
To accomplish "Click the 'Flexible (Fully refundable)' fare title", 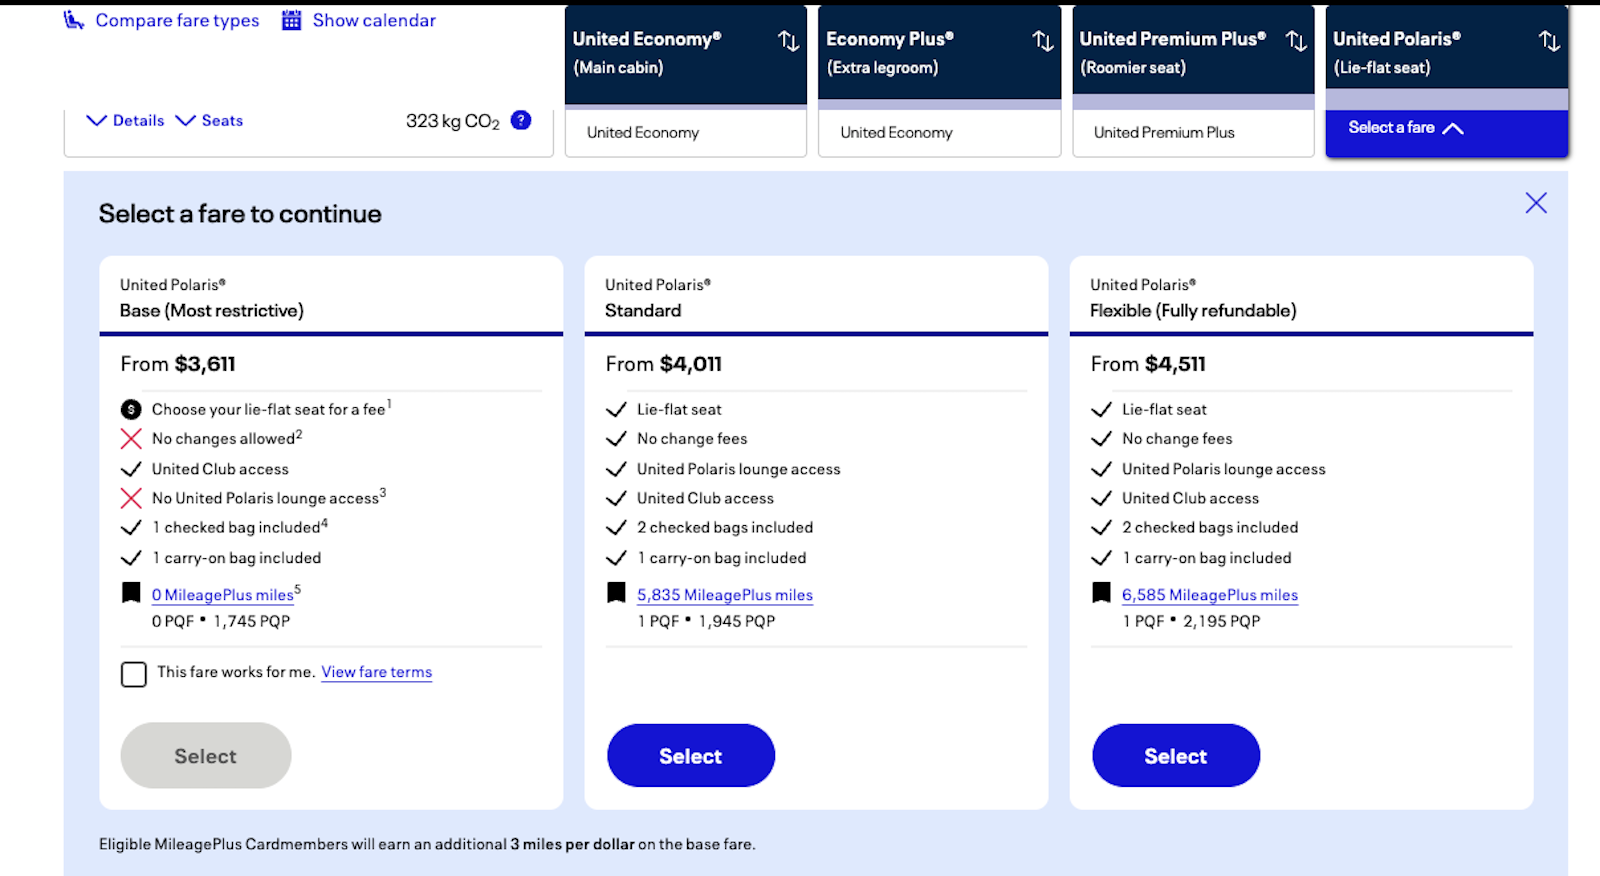I will pyautogui.click(x=1193, y=311).
